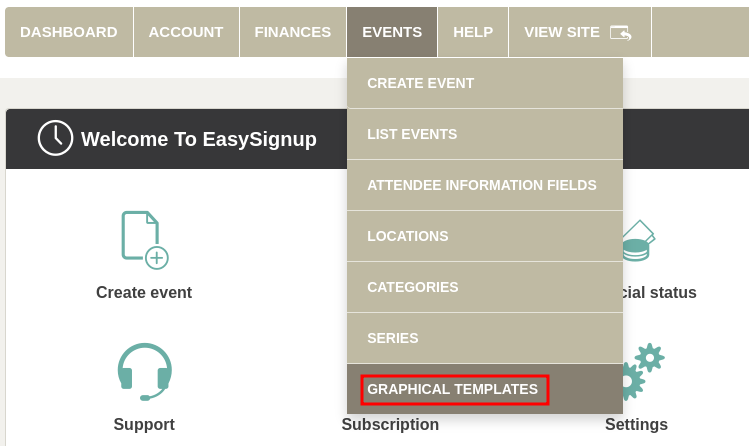The height and width of the screenshot is (446, 749).
Task: Choose List Events in the dropdown
Action: coord(412,134)
